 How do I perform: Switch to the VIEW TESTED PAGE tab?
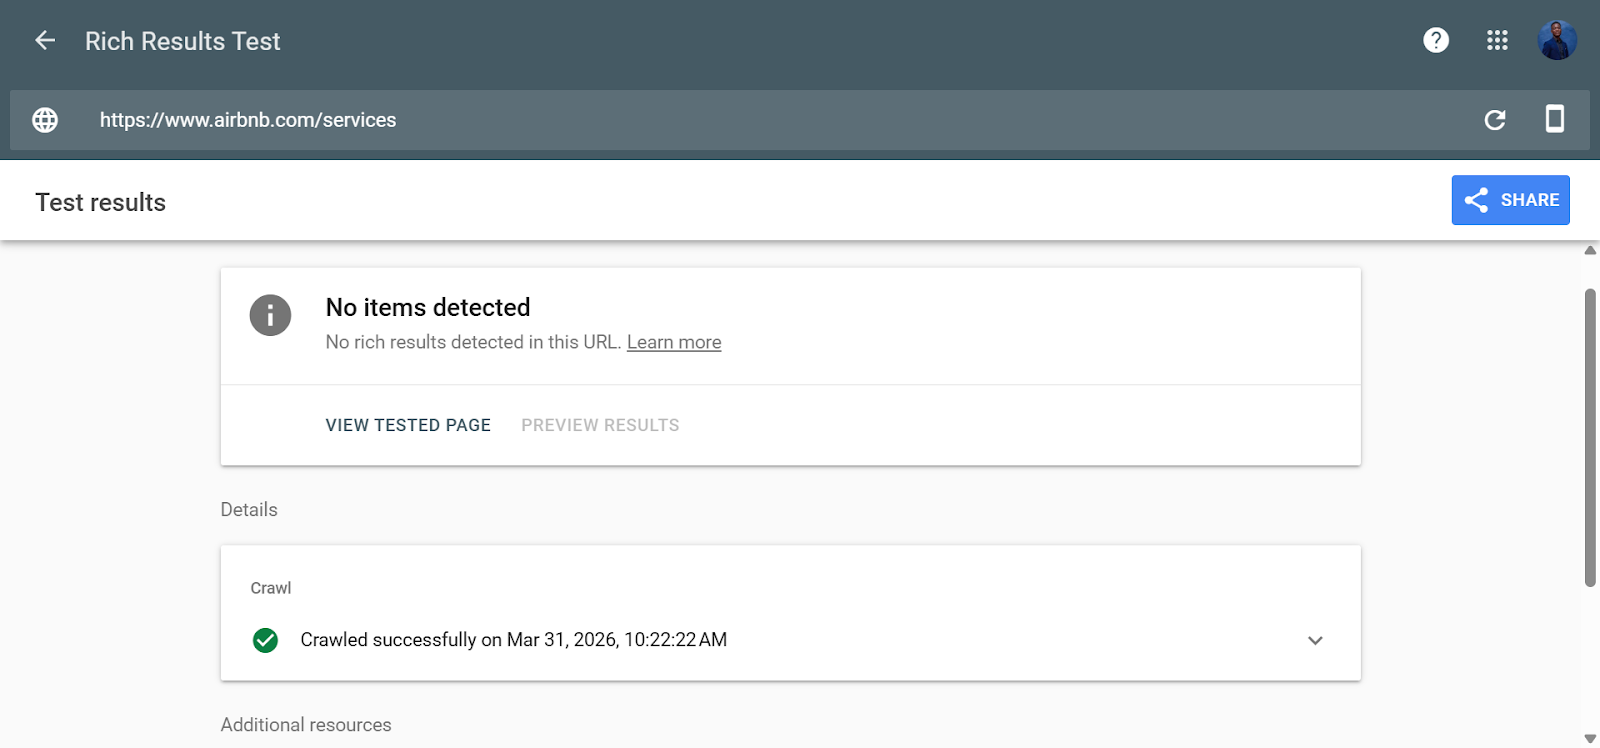[407, 424]
